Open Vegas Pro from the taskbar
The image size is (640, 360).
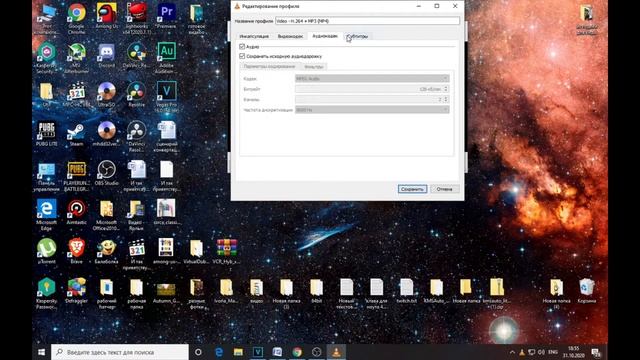point(258,352)
